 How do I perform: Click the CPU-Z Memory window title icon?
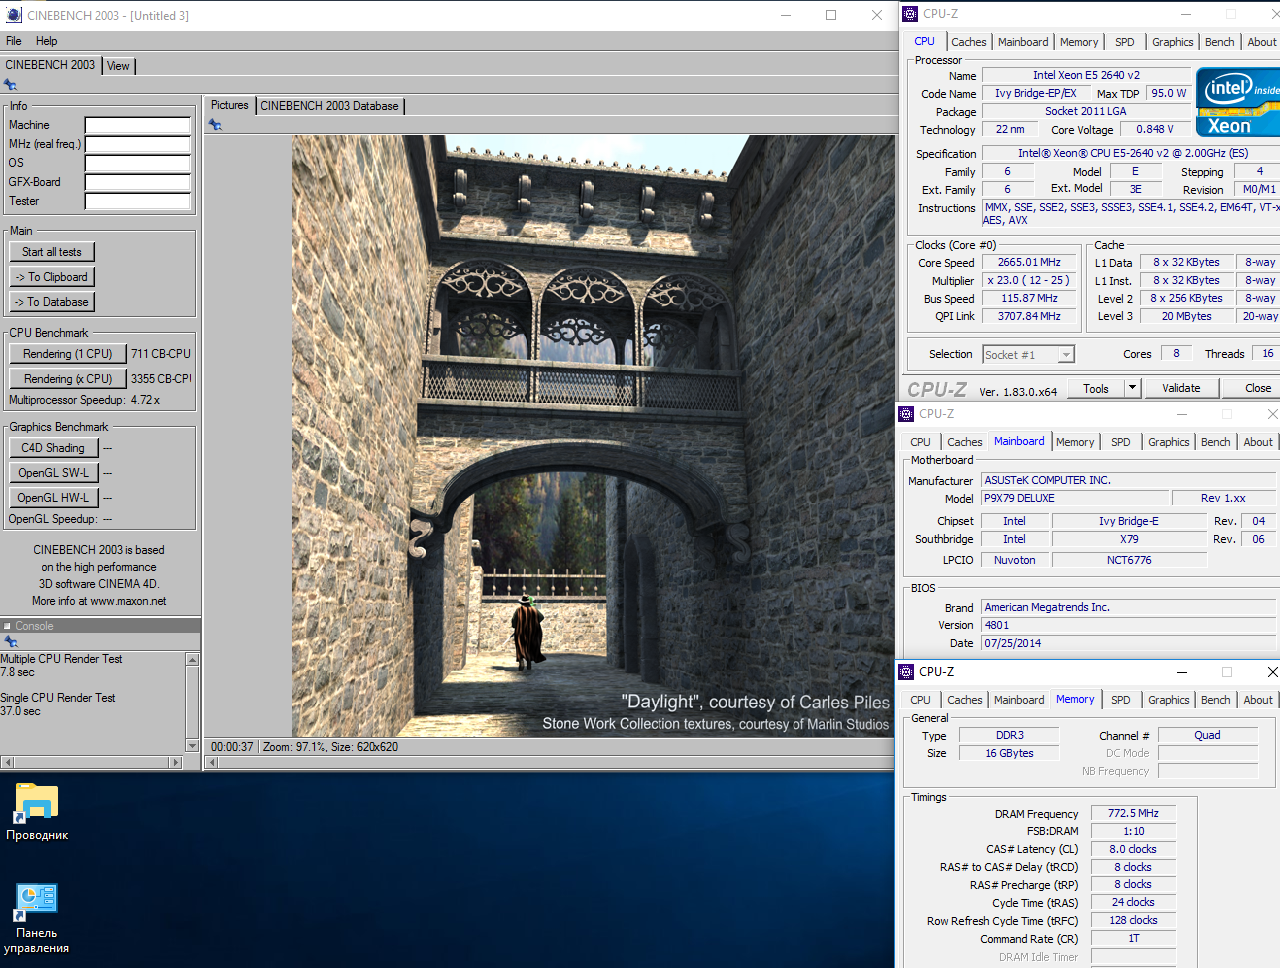(x=906, y=672)
